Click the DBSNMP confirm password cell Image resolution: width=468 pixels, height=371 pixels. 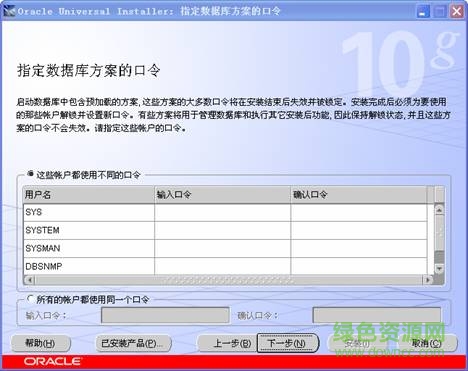click(x=359, y=266)
